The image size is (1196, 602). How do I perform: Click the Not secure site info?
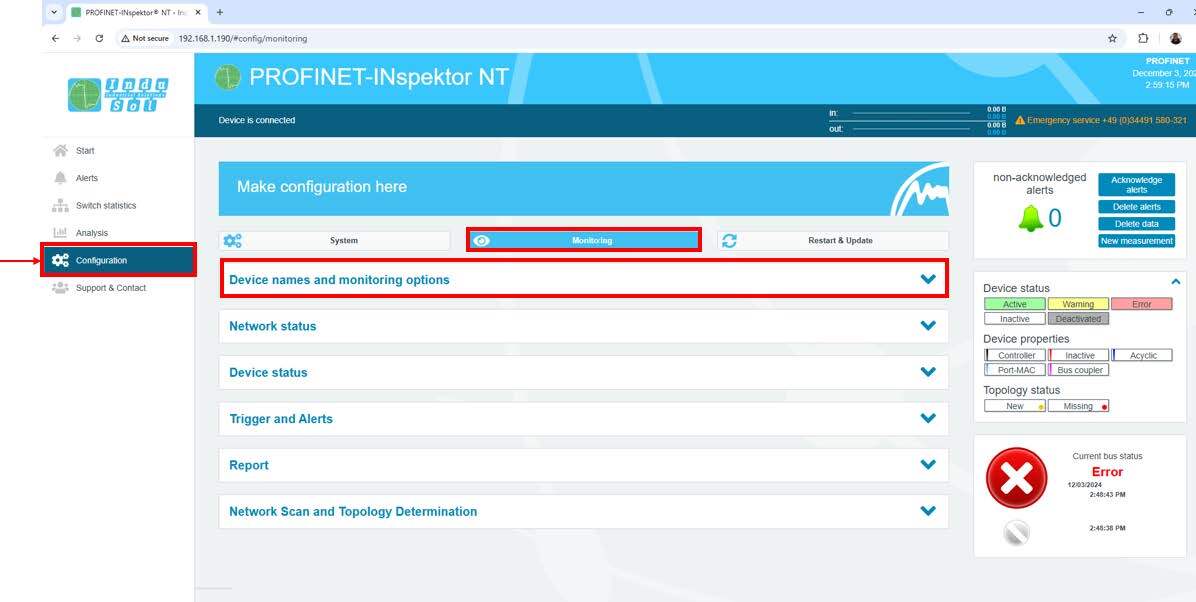pyautogui.click(x=145, y=38)
